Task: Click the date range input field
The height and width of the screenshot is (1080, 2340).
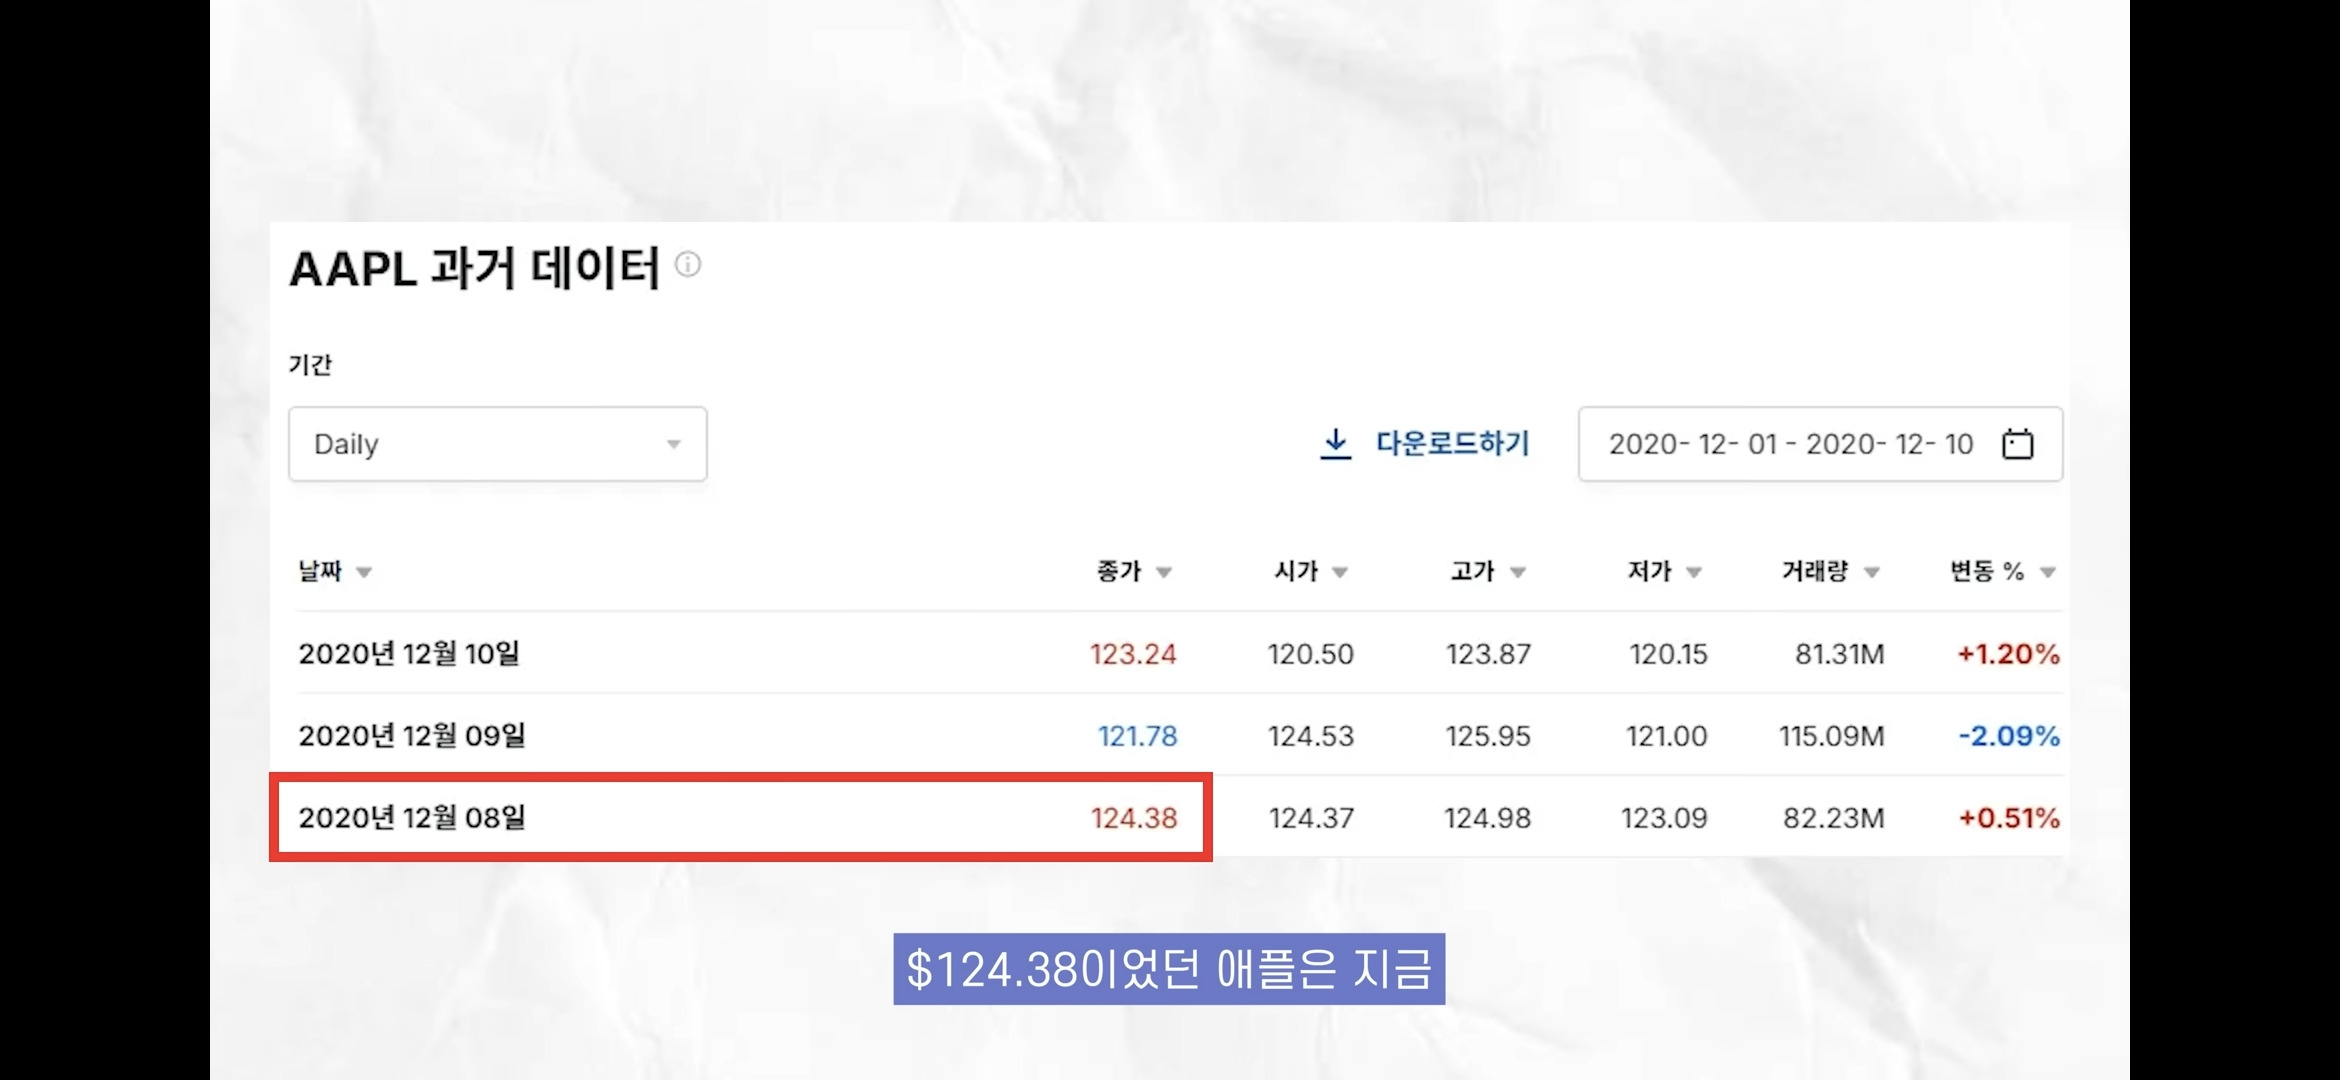Action: tap(1790, 444)
